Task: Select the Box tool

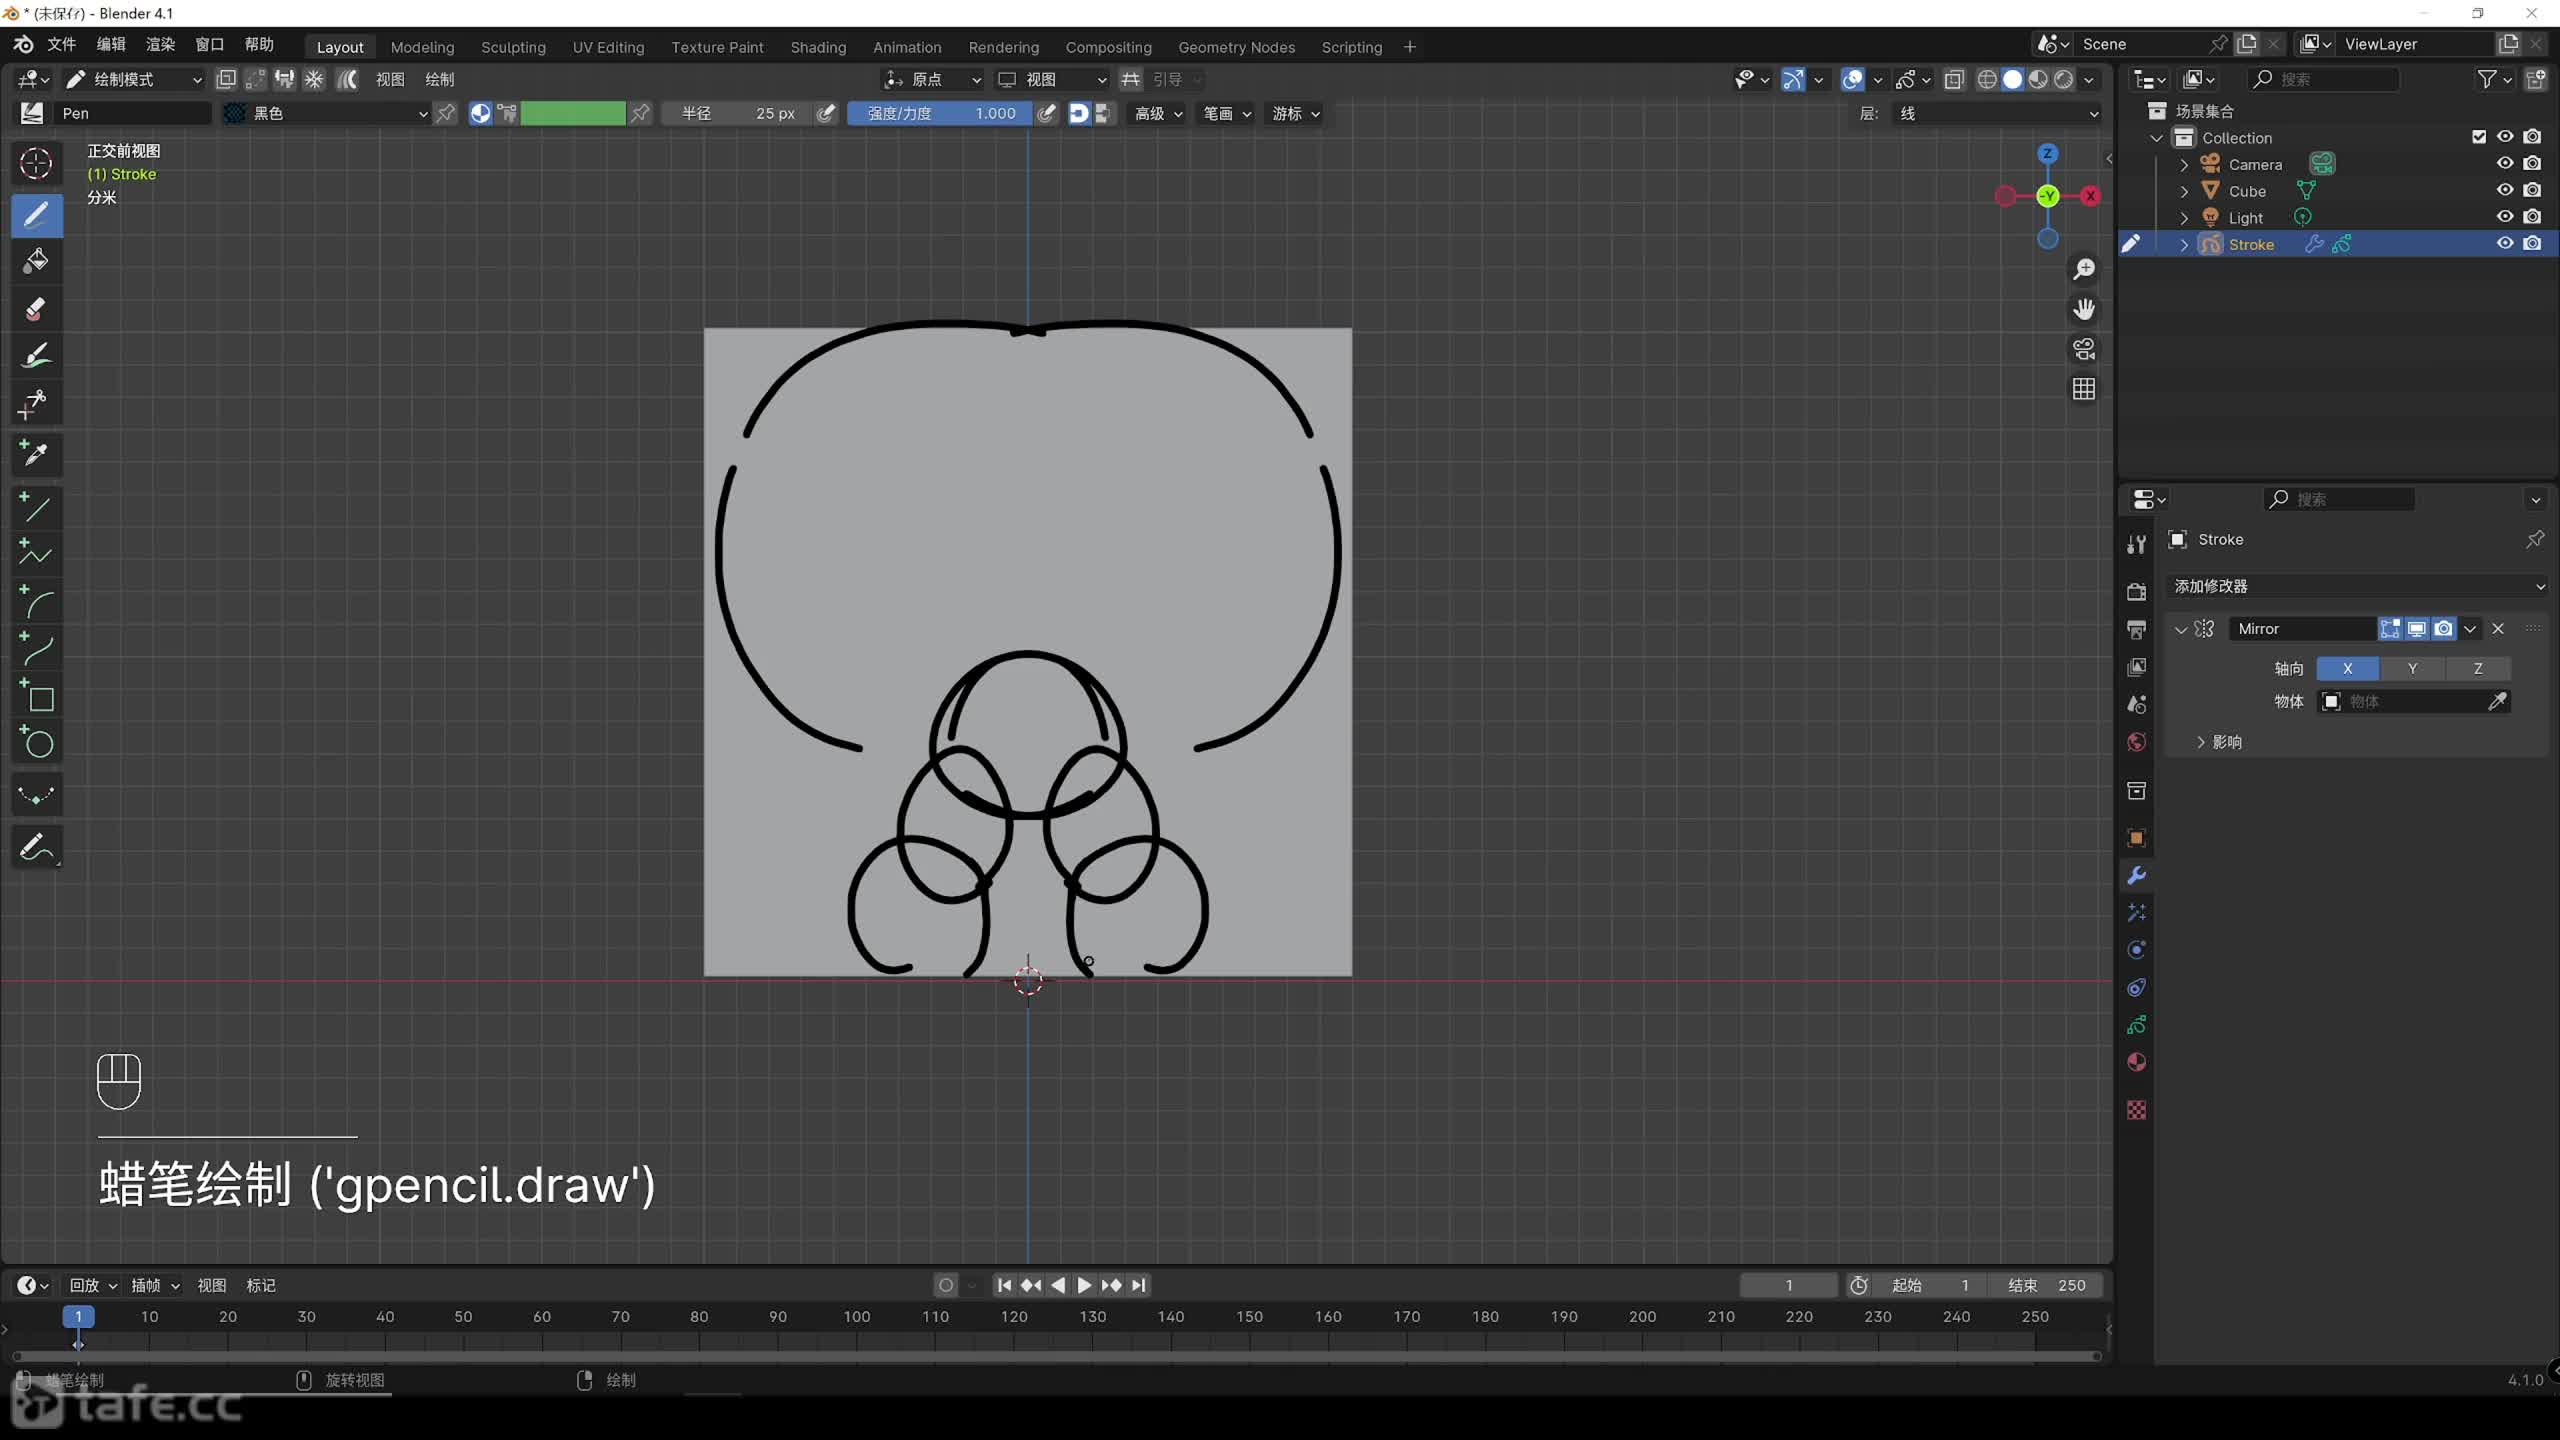Action: [x=37, y=695]
